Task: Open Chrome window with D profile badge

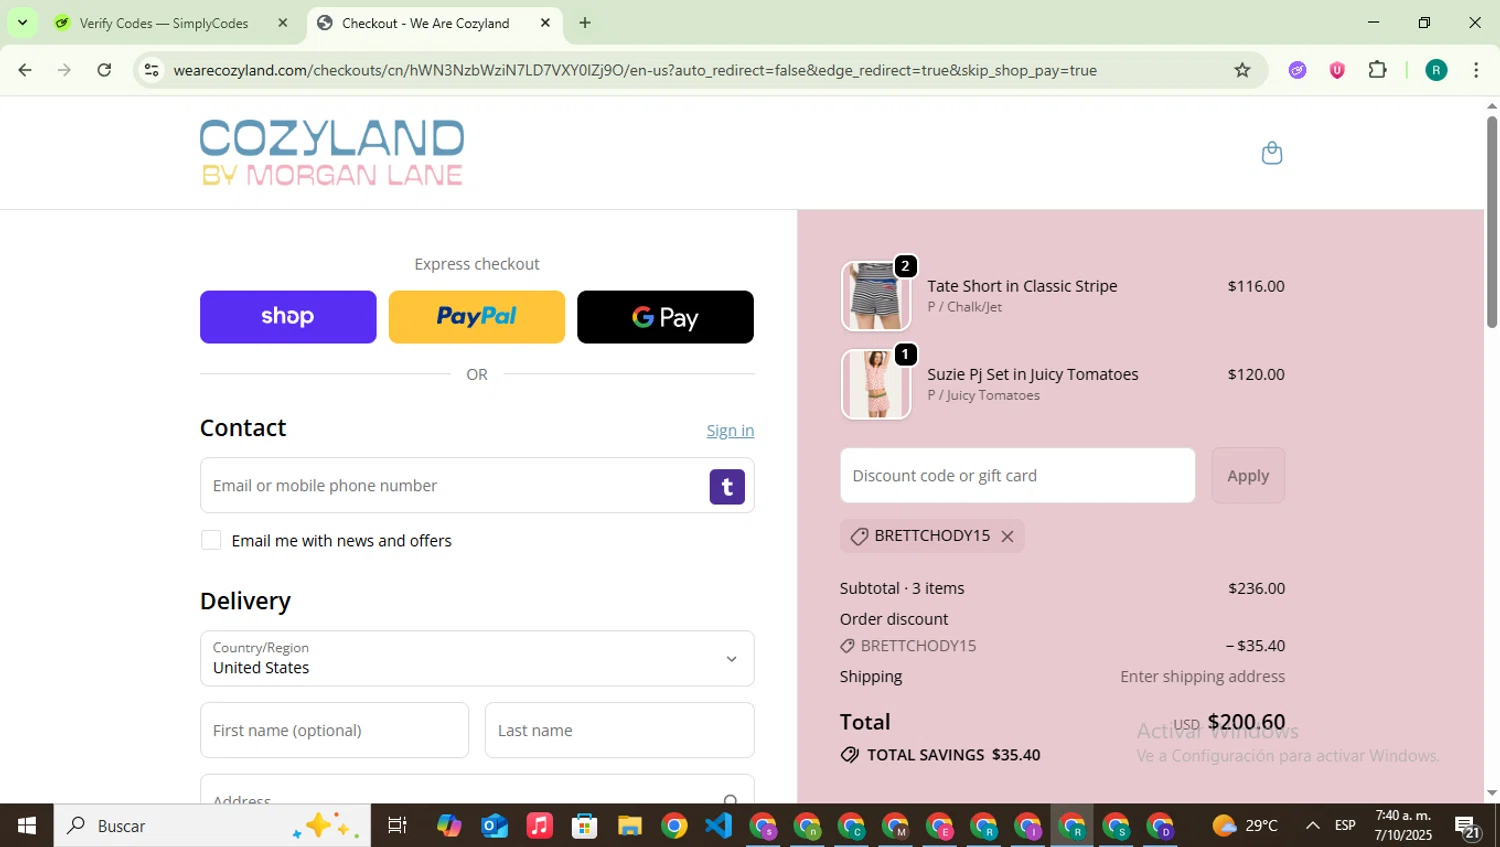Action: point(1160,826)
